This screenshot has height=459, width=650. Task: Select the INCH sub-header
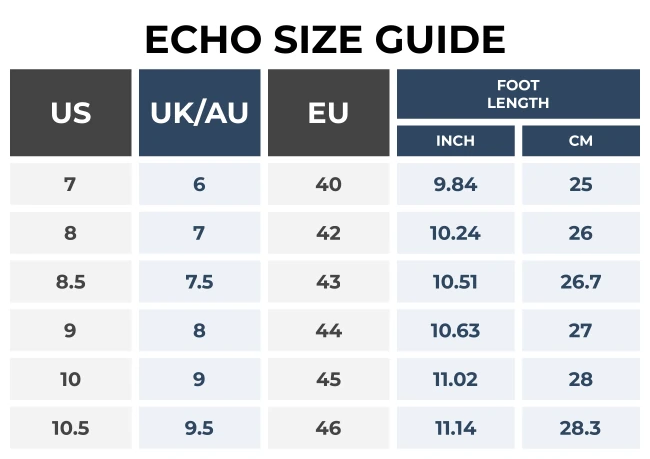(456, 141)
